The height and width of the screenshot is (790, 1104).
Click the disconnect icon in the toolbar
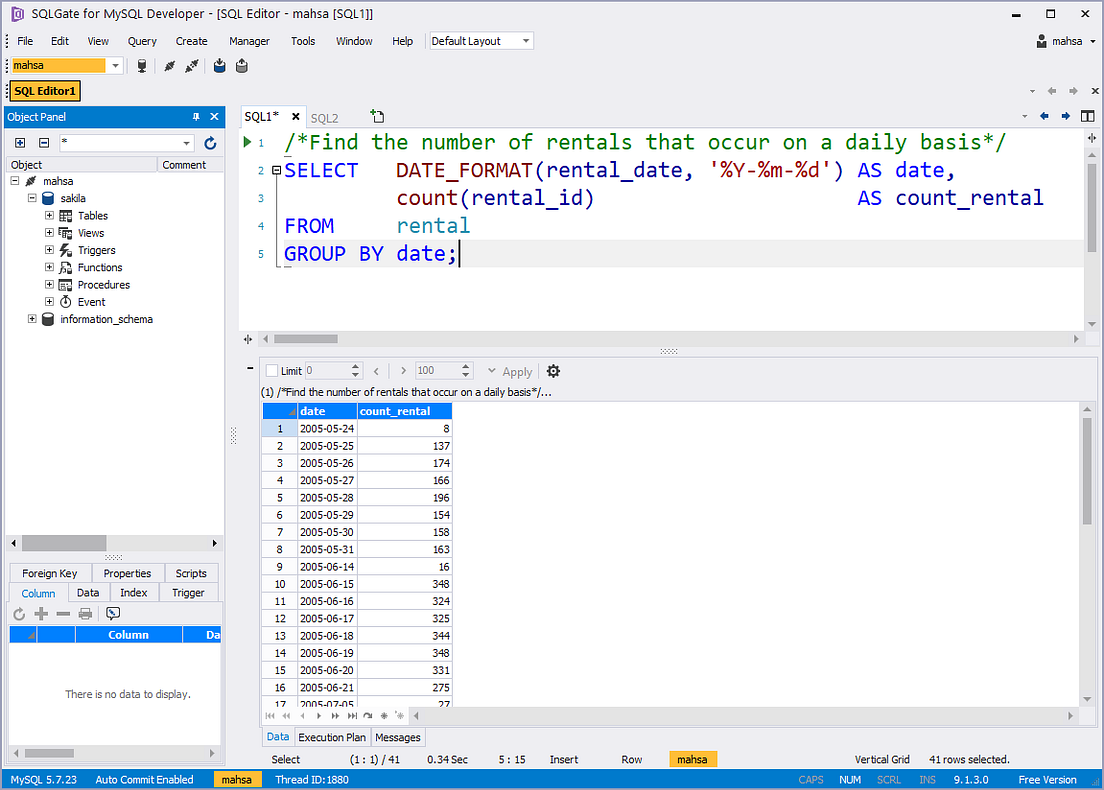point(194,66)
